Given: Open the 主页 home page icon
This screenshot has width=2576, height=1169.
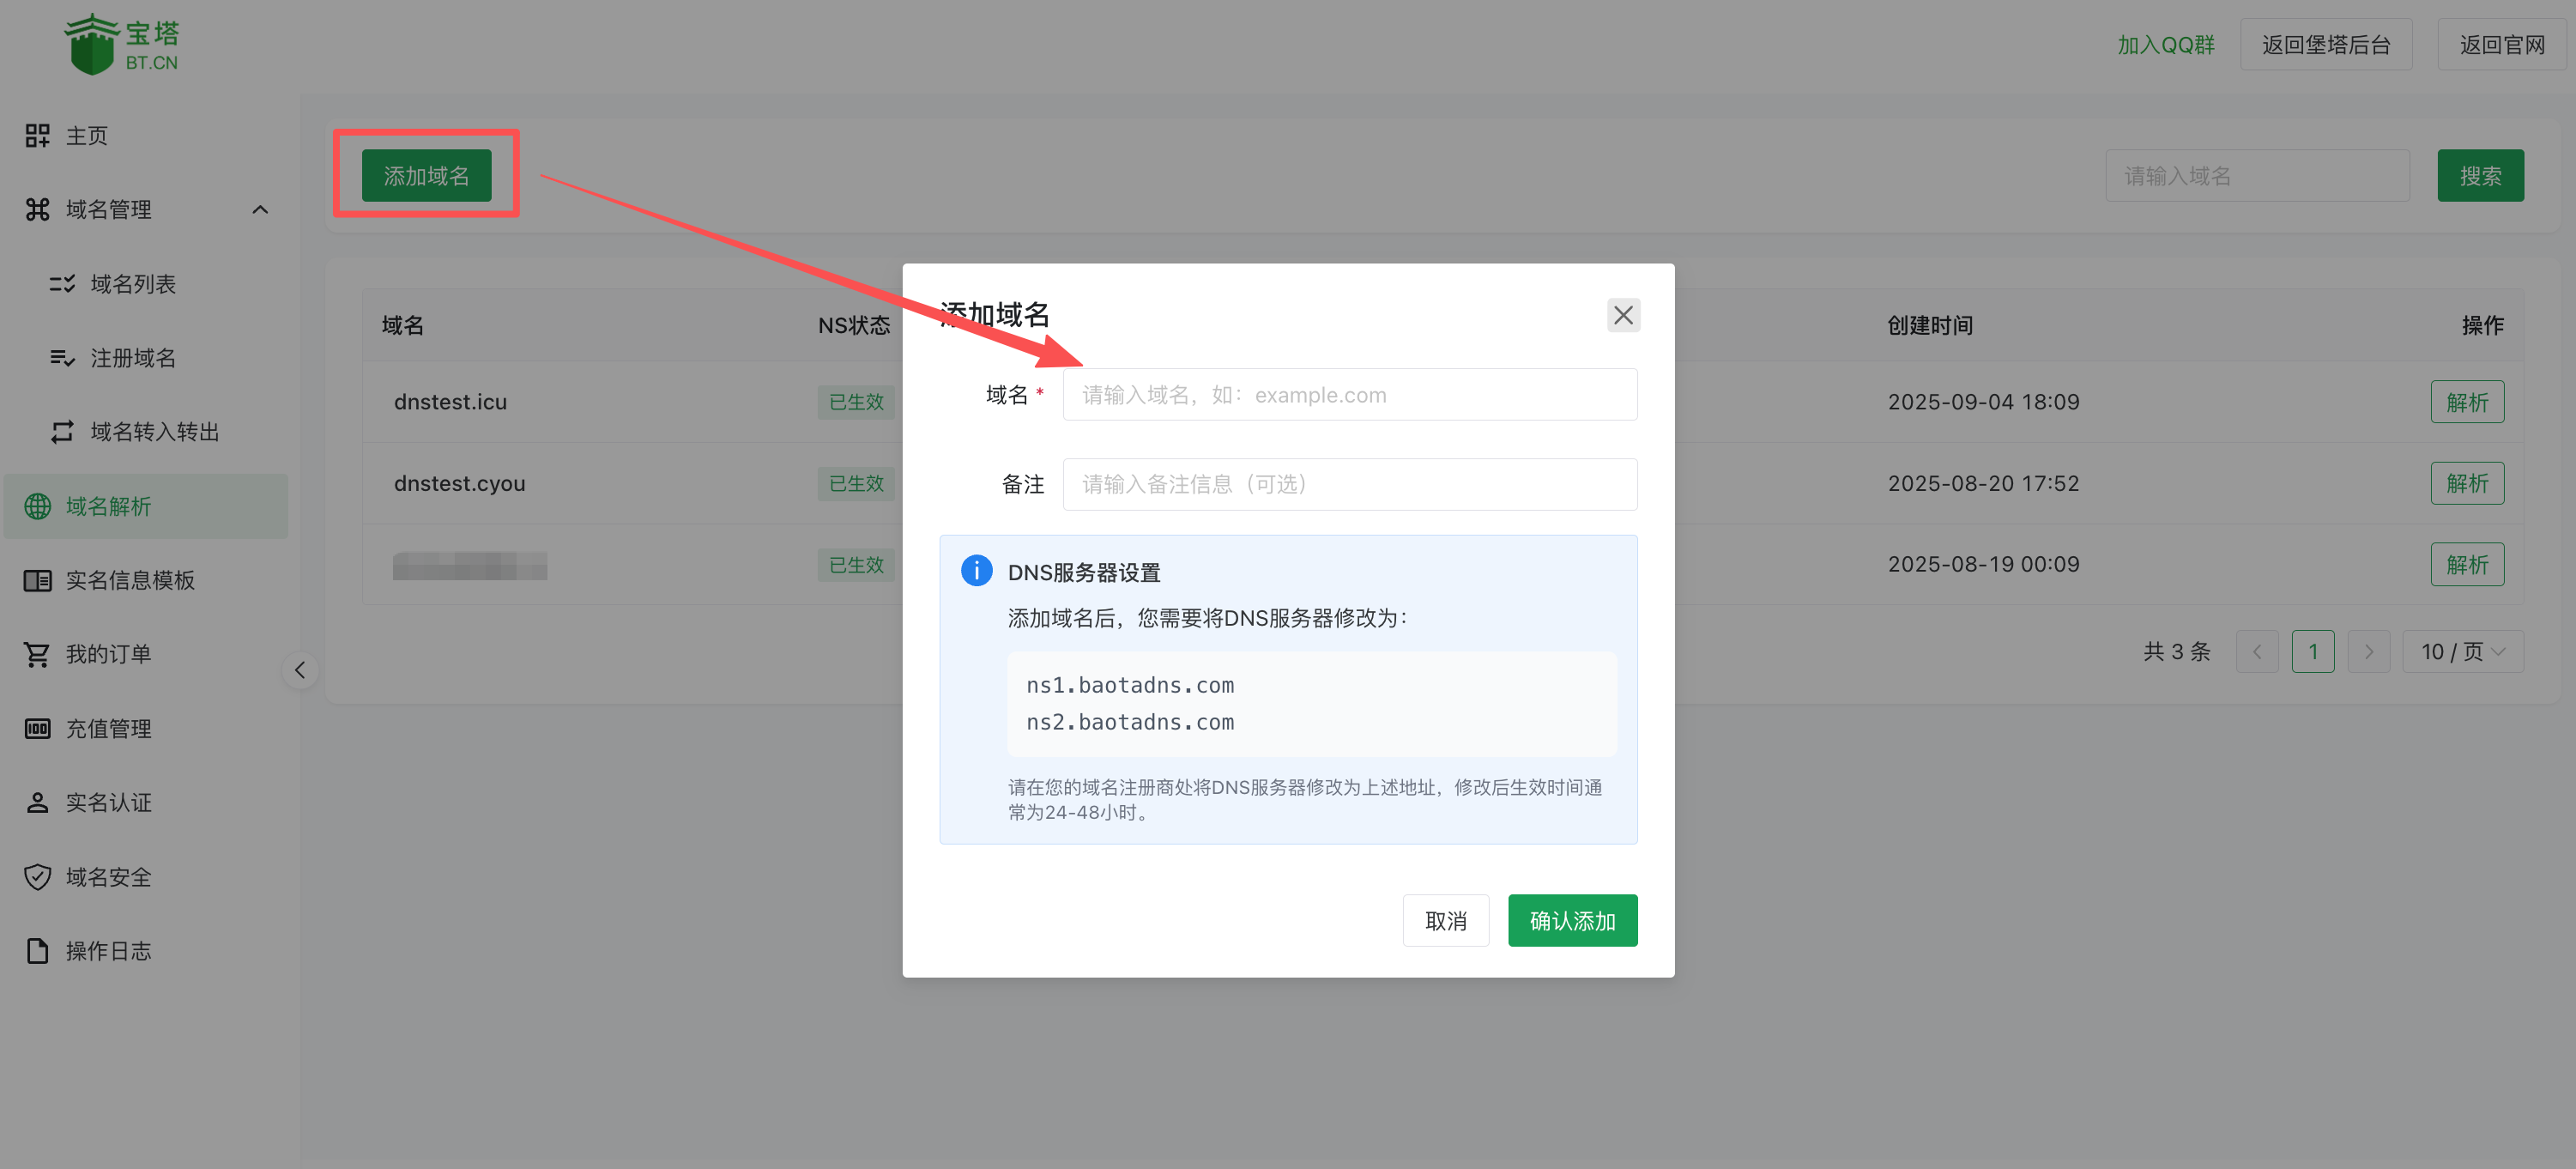Looking at the screenshot, I should click(x=37, y=135).
